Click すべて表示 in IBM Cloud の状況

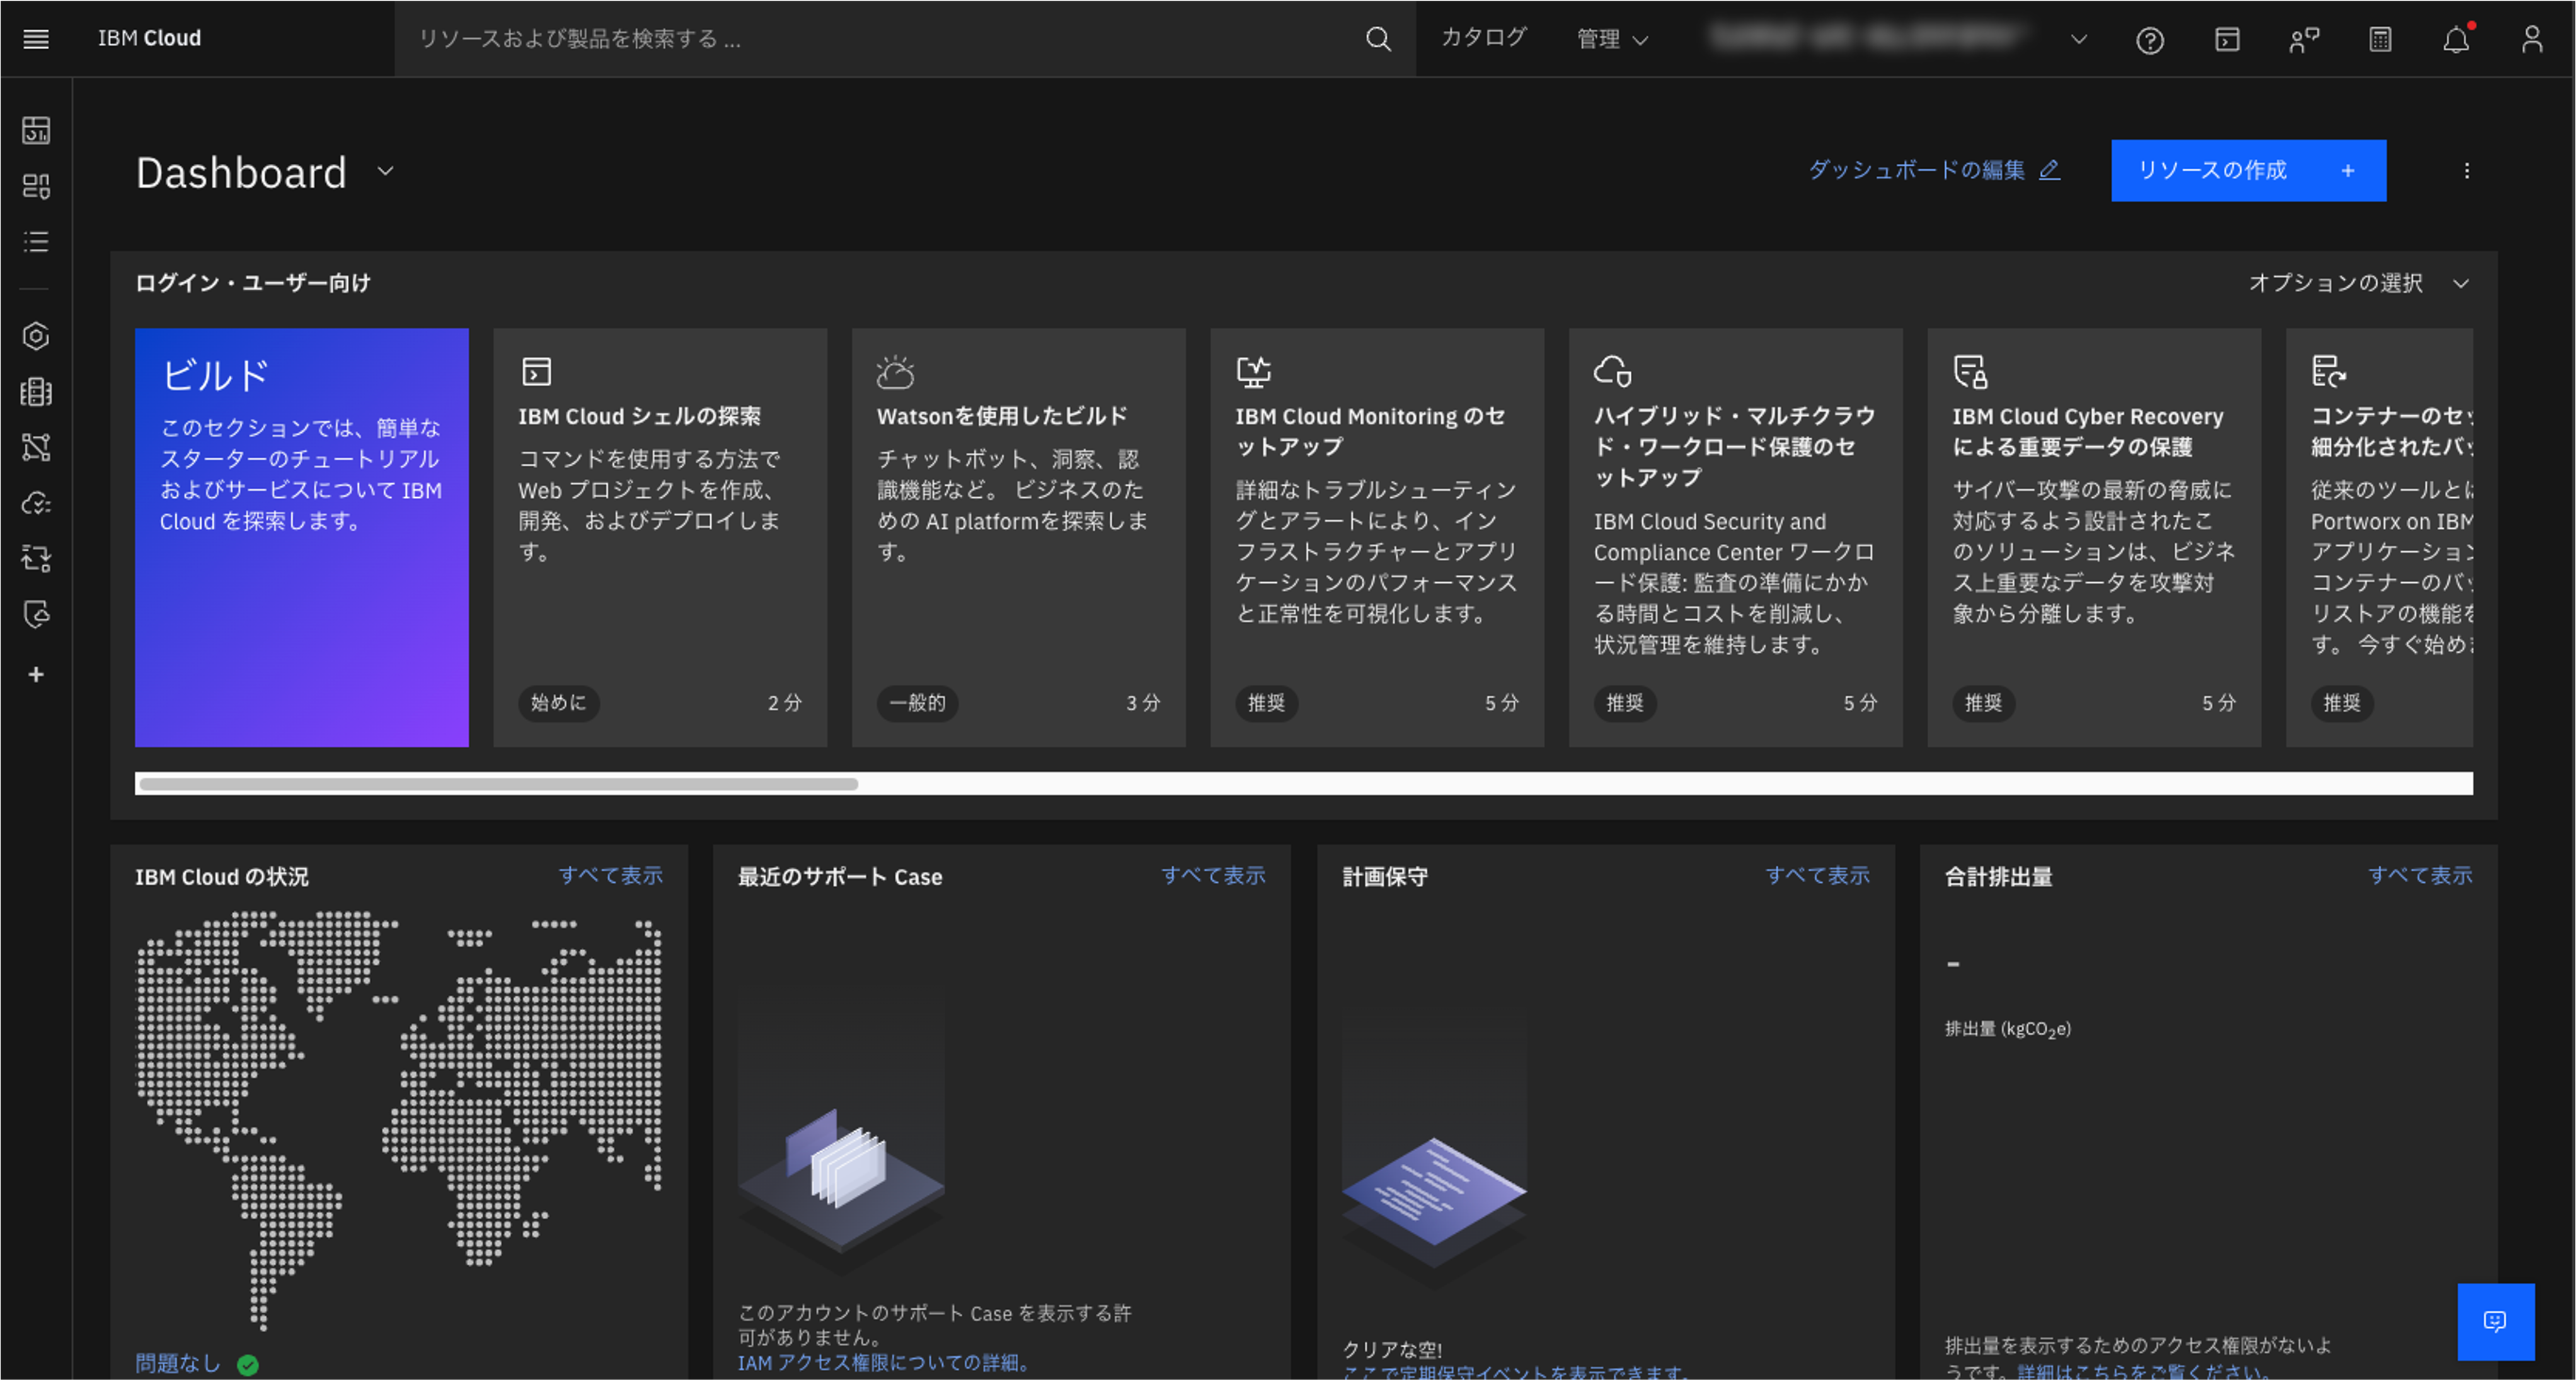point(610,875)
